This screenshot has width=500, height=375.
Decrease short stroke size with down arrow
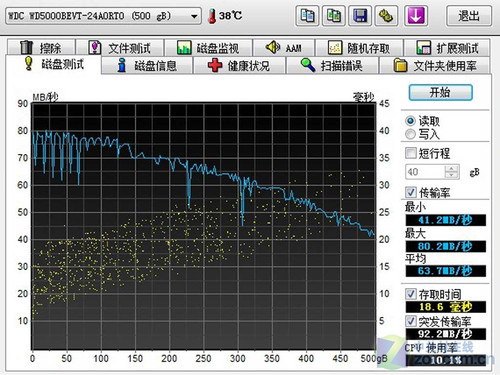click(x=452, y=176)
